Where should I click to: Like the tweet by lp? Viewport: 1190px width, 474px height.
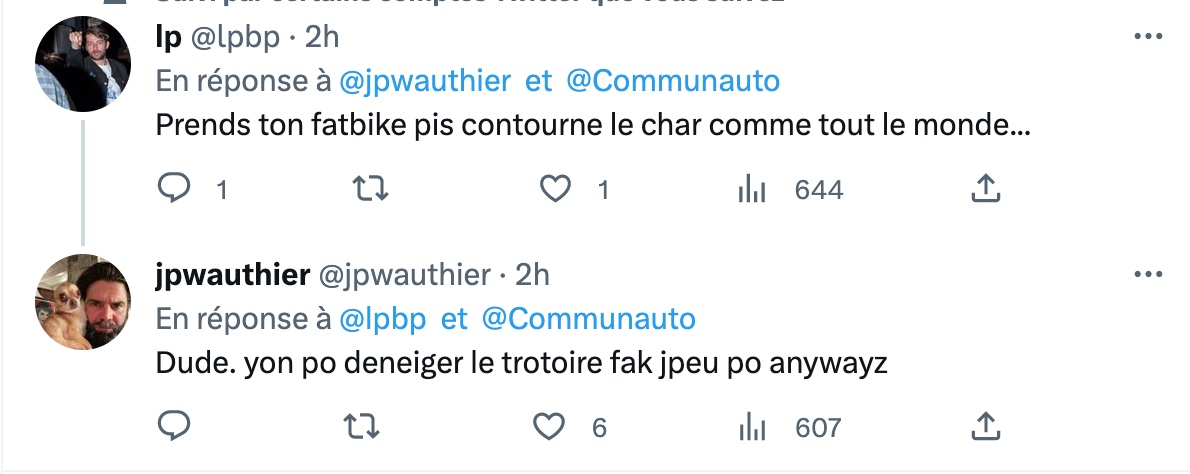555,188
